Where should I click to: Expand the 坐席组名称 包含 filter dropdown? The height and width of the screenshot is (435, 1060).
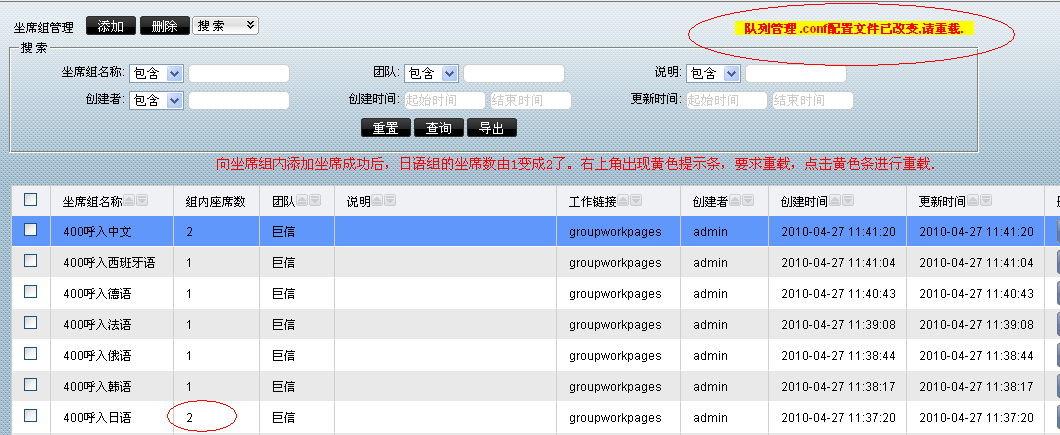pos(157,73)
